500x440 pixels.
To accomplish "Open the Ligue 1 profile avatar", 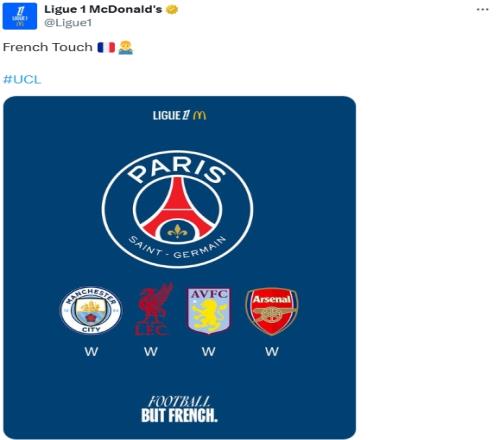I will click(20, 16).
